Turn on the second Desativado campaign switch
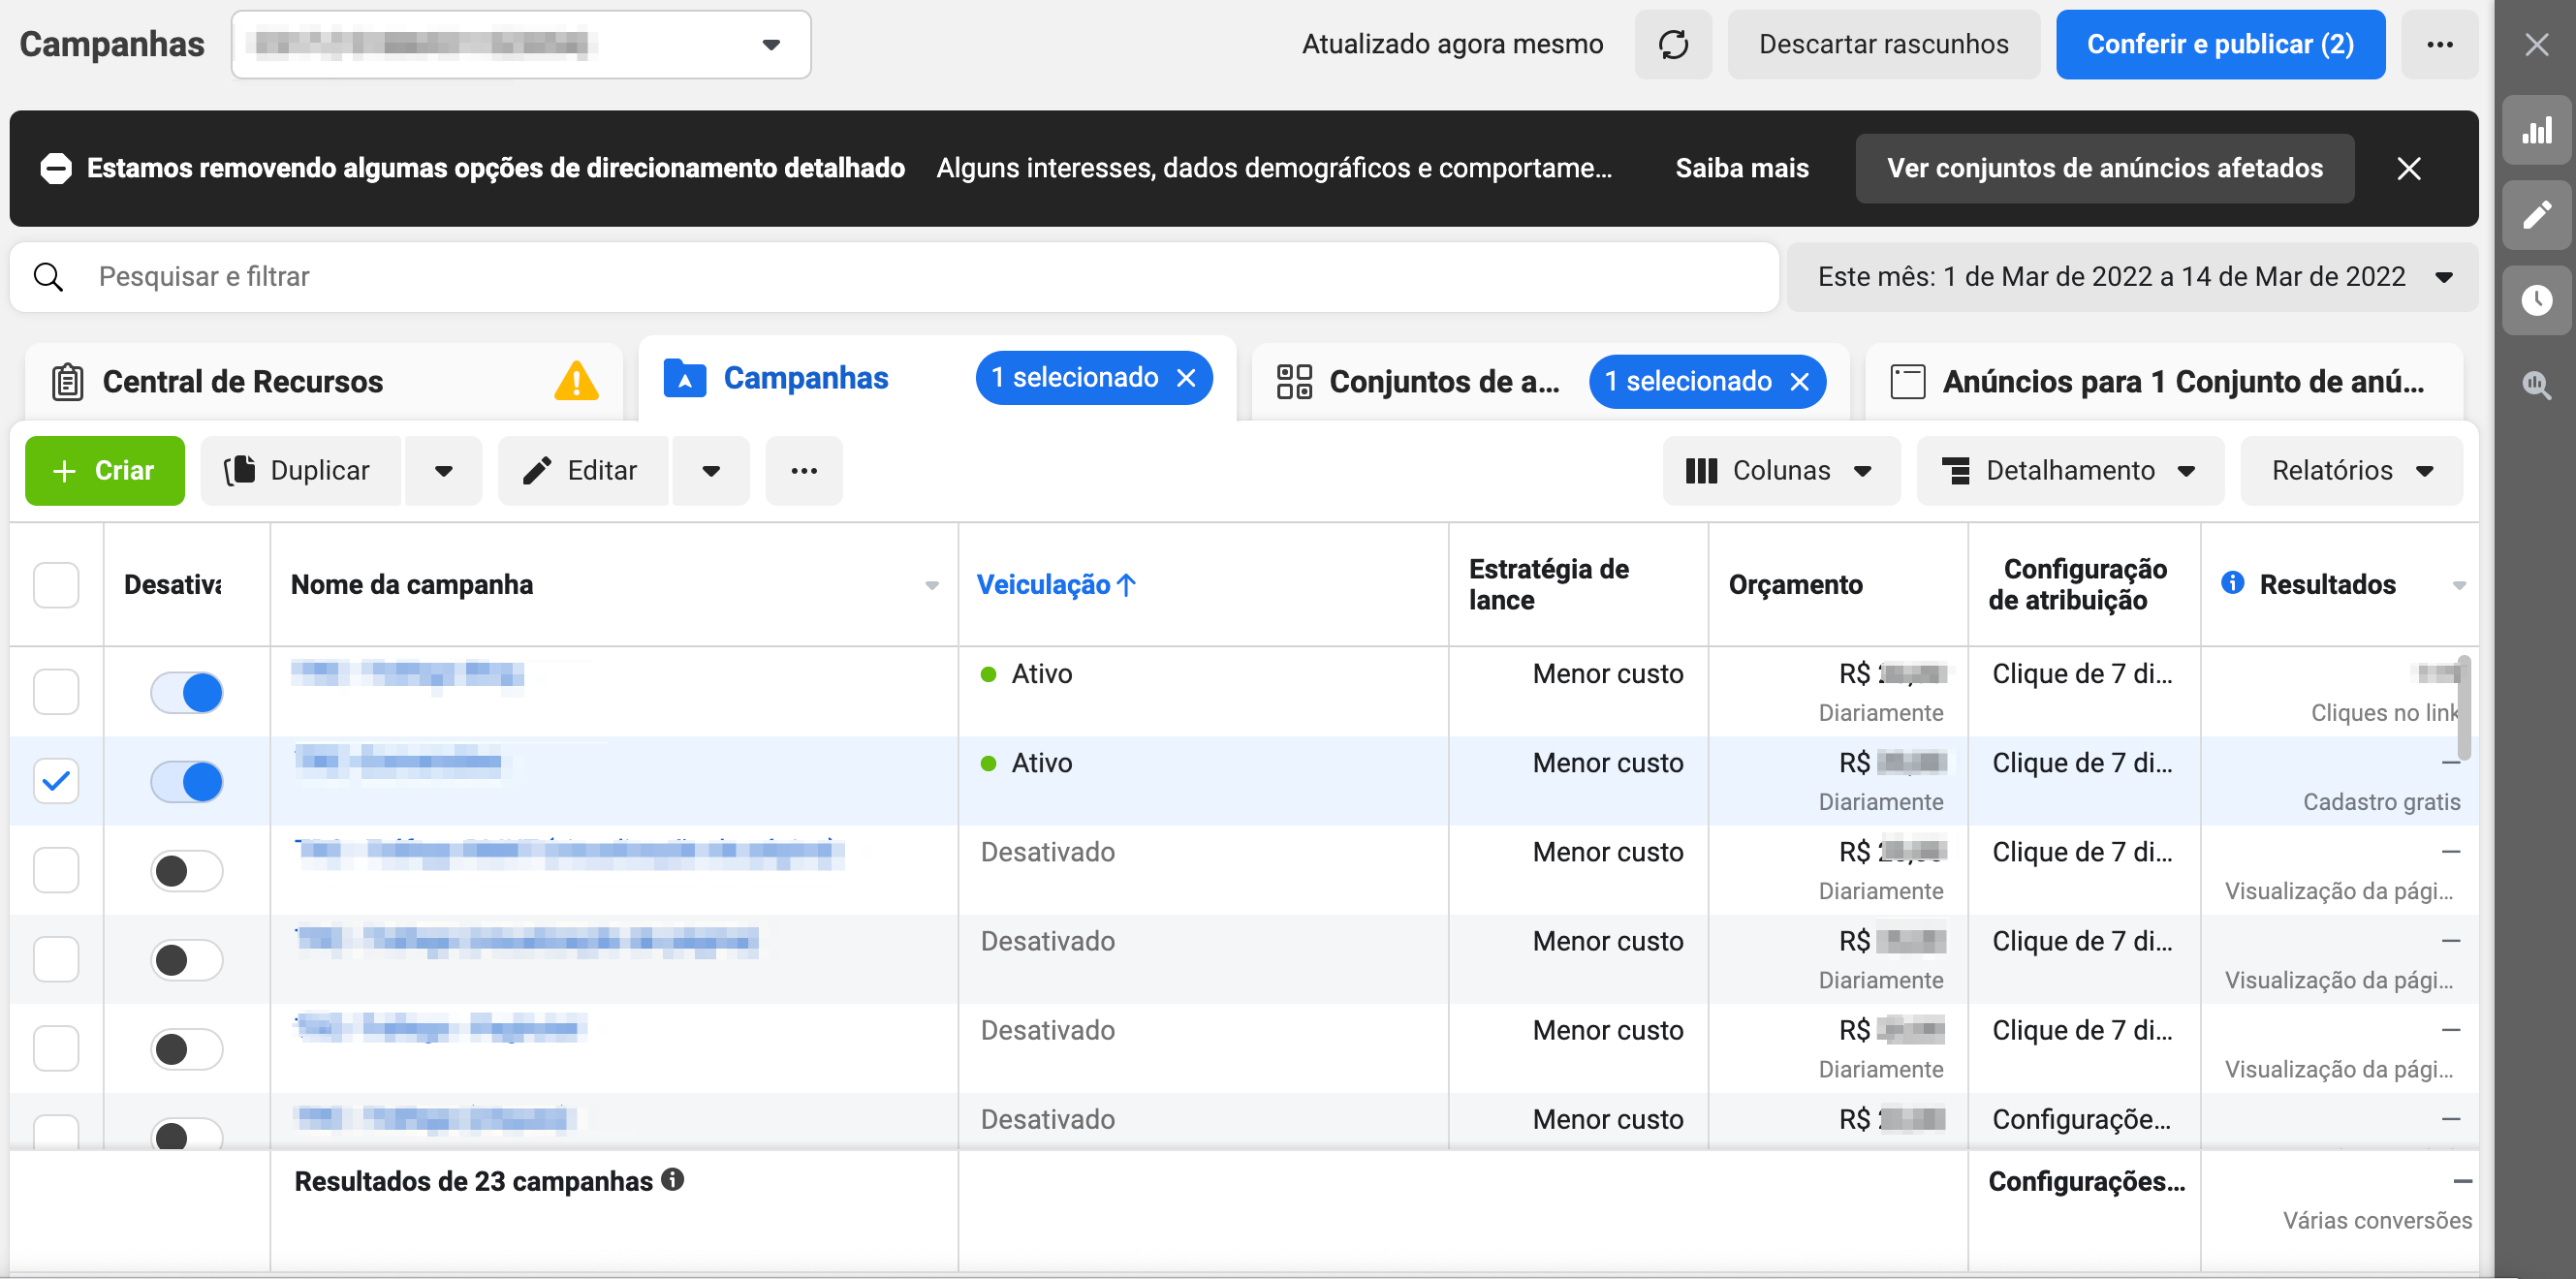The width and height of the screenshot is (2576, 1279). (x=187, y=959)
